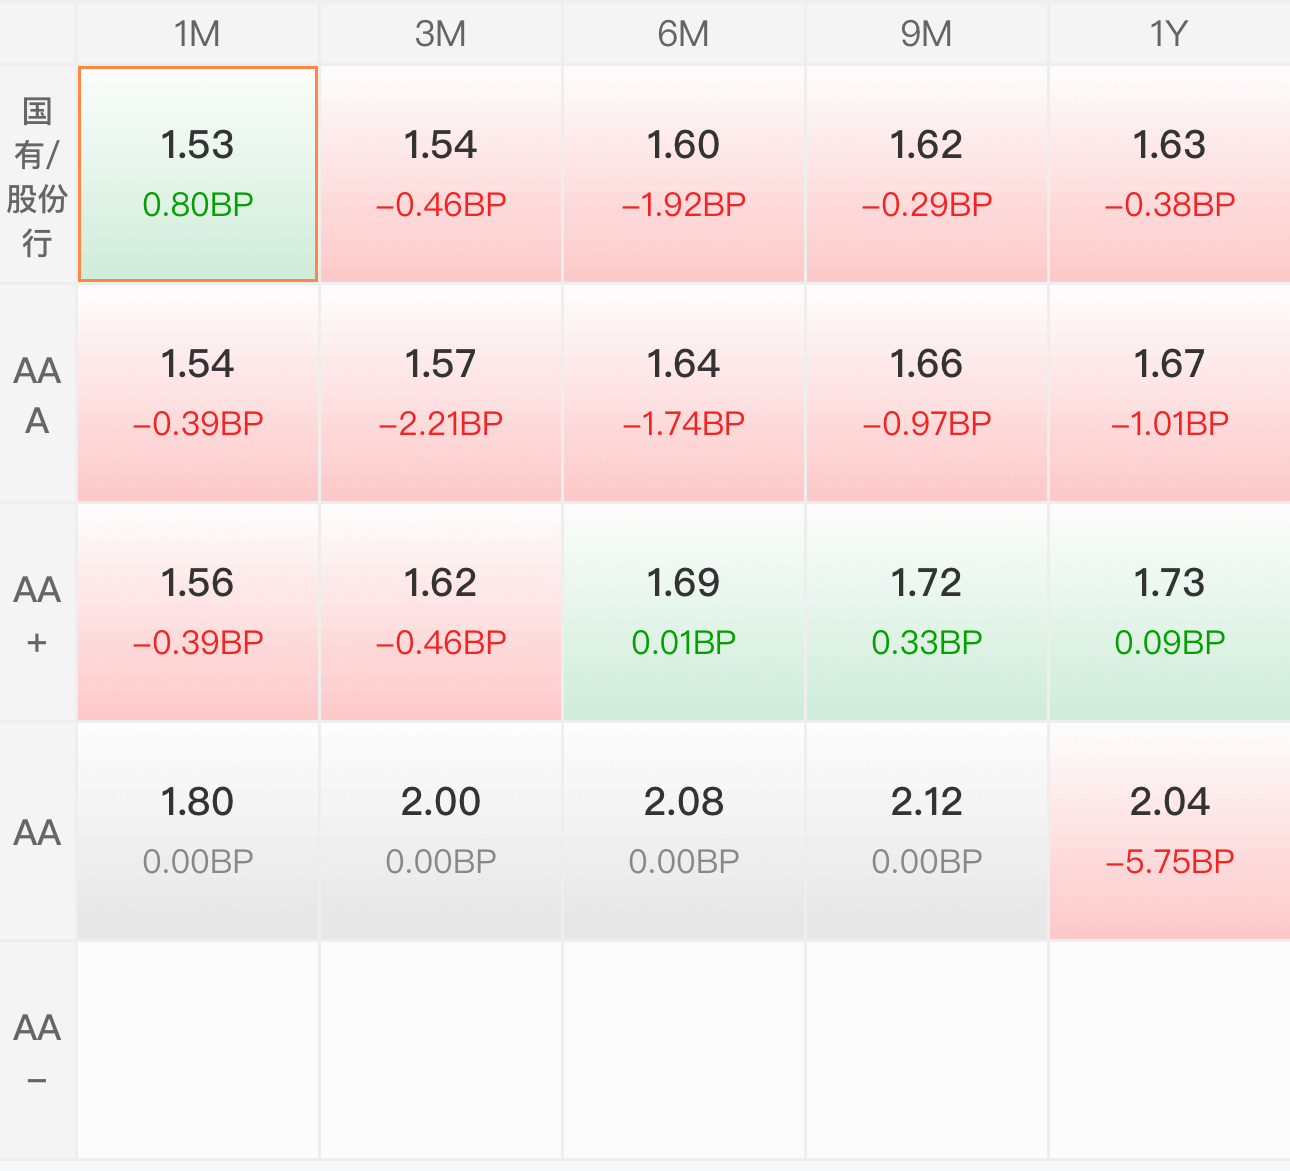
Task: Open the 1.66 cell with -0.97BP
Action: 927,394
